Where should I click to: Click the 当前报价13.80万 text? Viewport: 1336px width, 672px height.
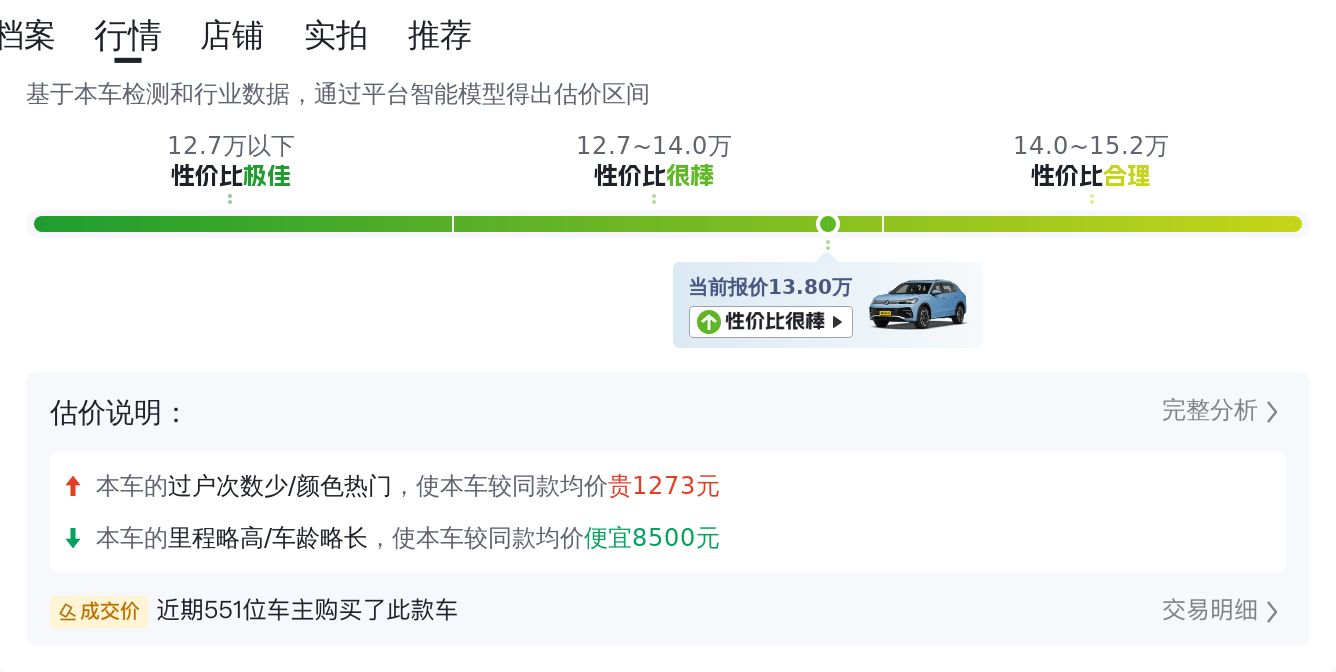click(770, 287)
